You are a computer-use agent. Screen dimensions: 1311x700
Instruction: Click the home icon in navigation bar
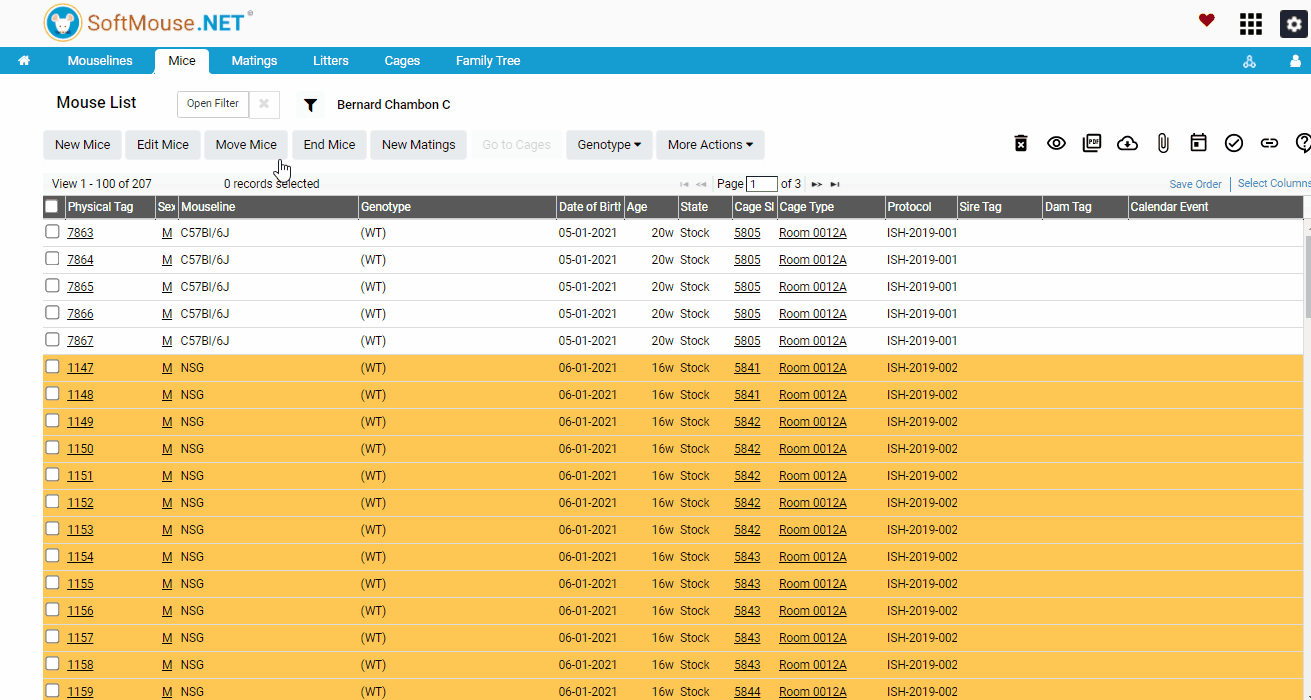click(24, 61)
